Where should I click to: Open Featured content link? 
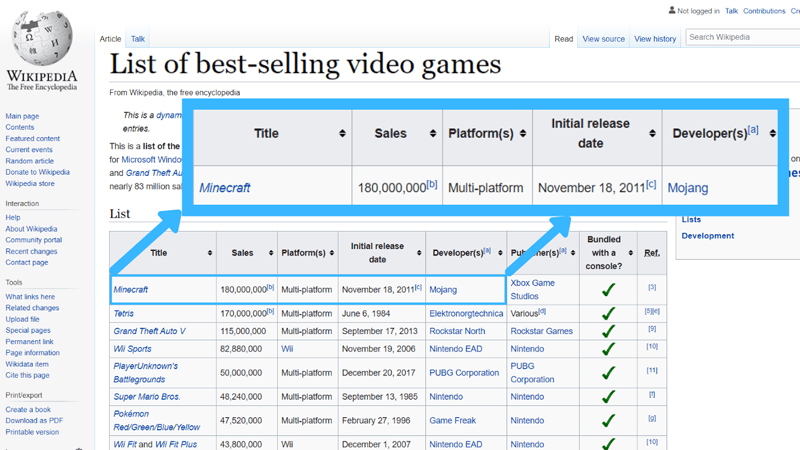(x=33, y=139)
